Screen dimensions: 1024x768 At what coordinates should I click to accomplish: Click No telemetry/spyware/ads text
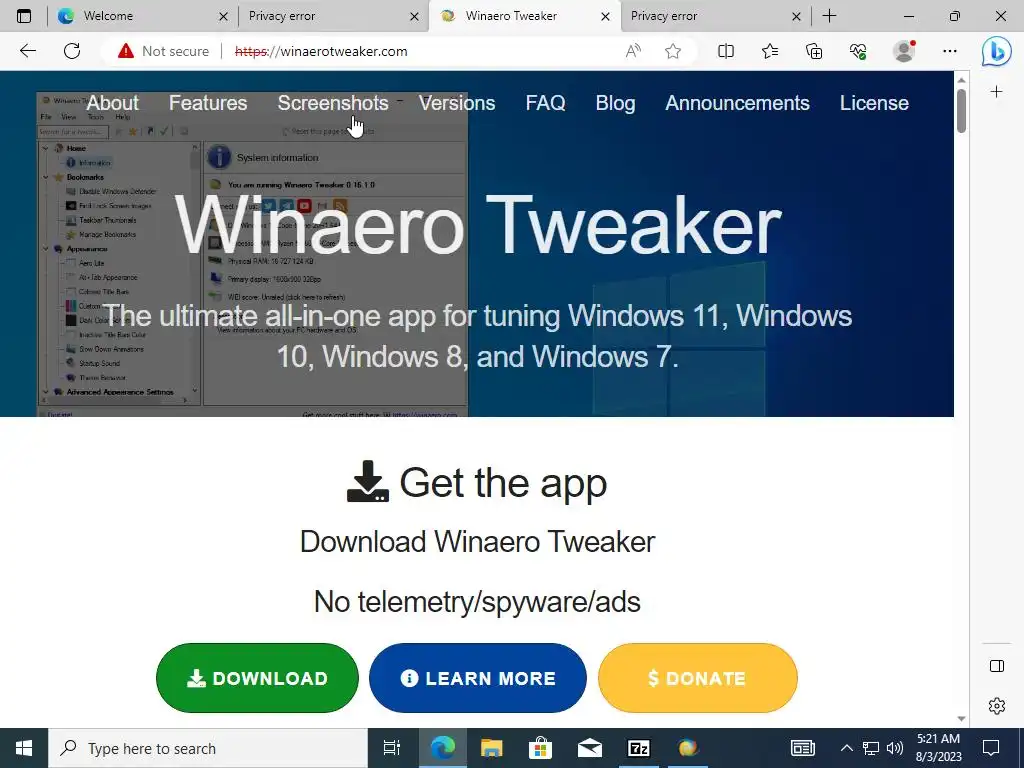(x=477, y=601)
